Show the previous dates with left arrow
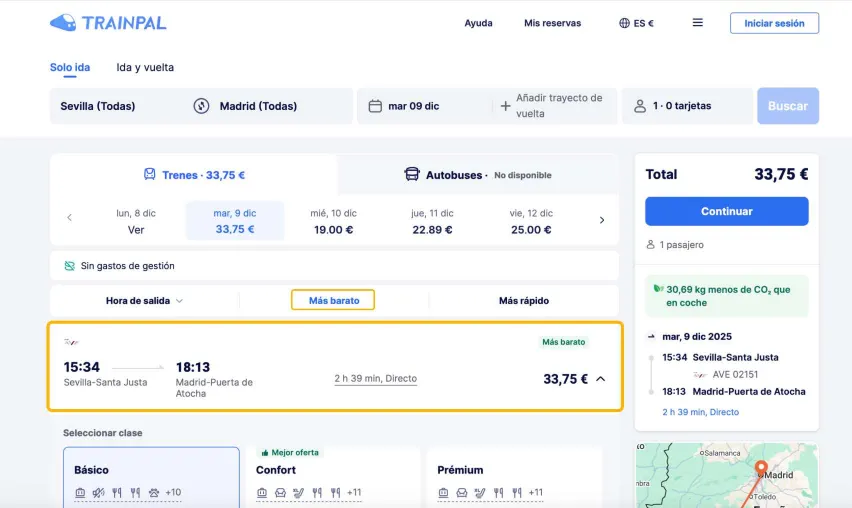 pyautogui.click(x=69, y=219)
